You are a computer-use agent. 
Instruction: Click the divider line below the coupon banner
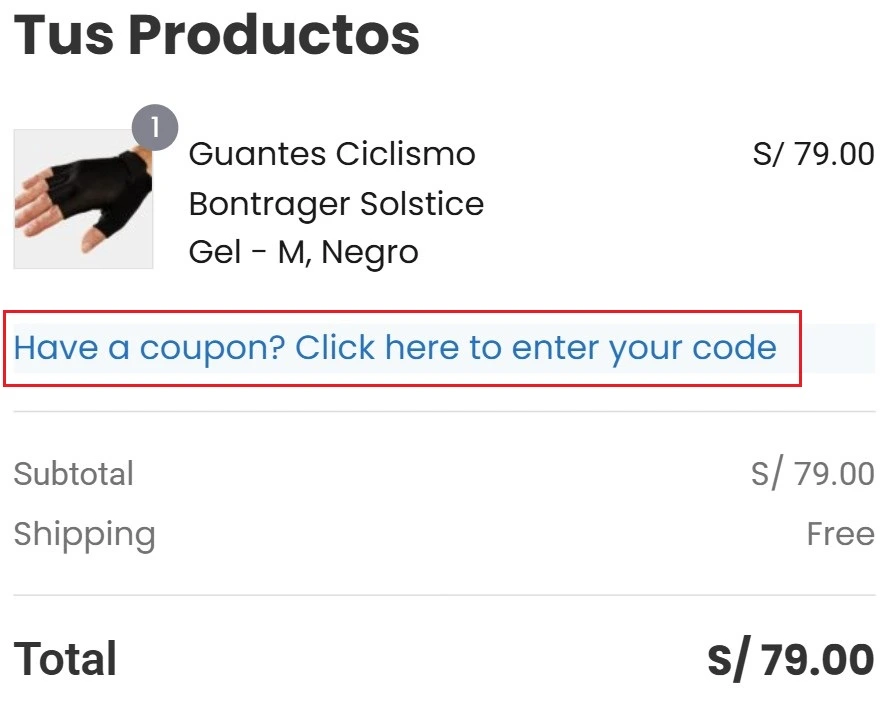pyautogui.click(x=446, y=410)
